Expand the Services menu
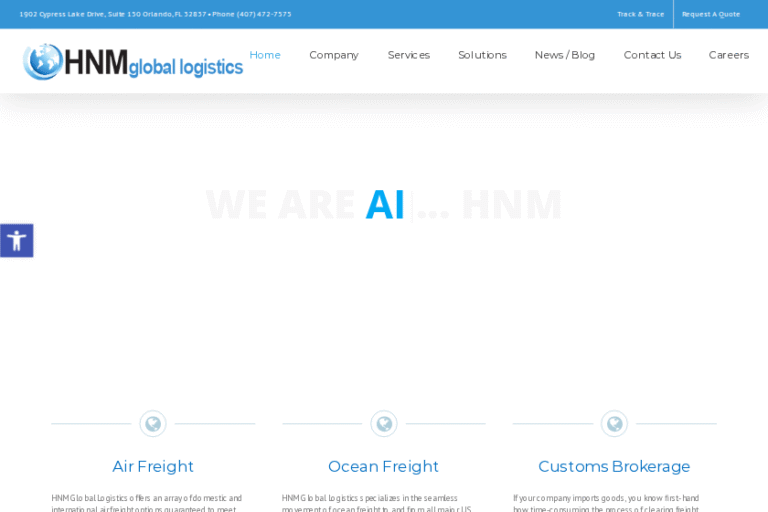 (409, 55)
